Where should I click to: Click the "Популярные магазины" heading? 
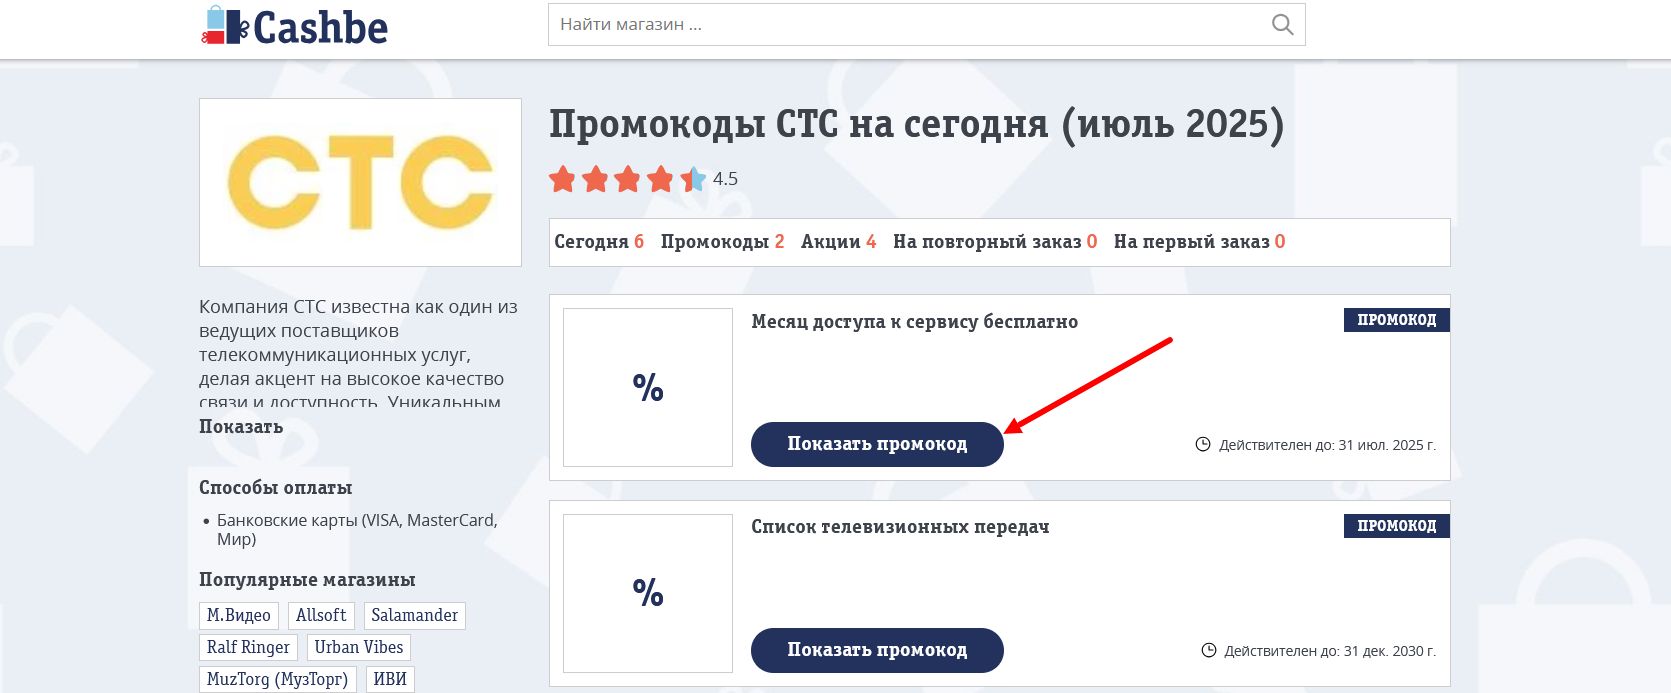coord(307,580)
